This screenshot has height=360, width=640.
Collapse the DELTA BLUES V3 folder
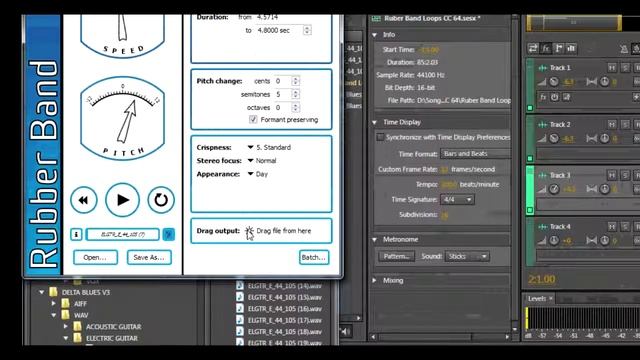42,293
